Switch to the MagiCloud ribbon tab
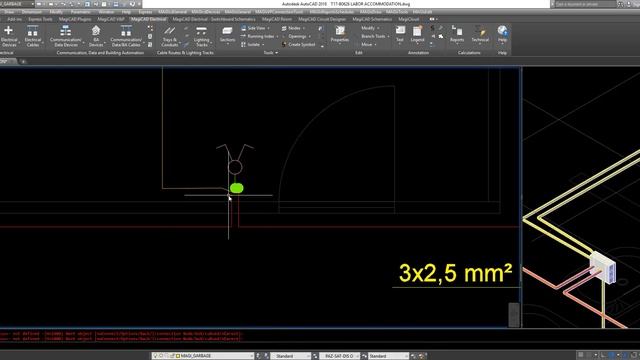Image resolution: width=640 pixels, height=360 pixels. [409, 19]
